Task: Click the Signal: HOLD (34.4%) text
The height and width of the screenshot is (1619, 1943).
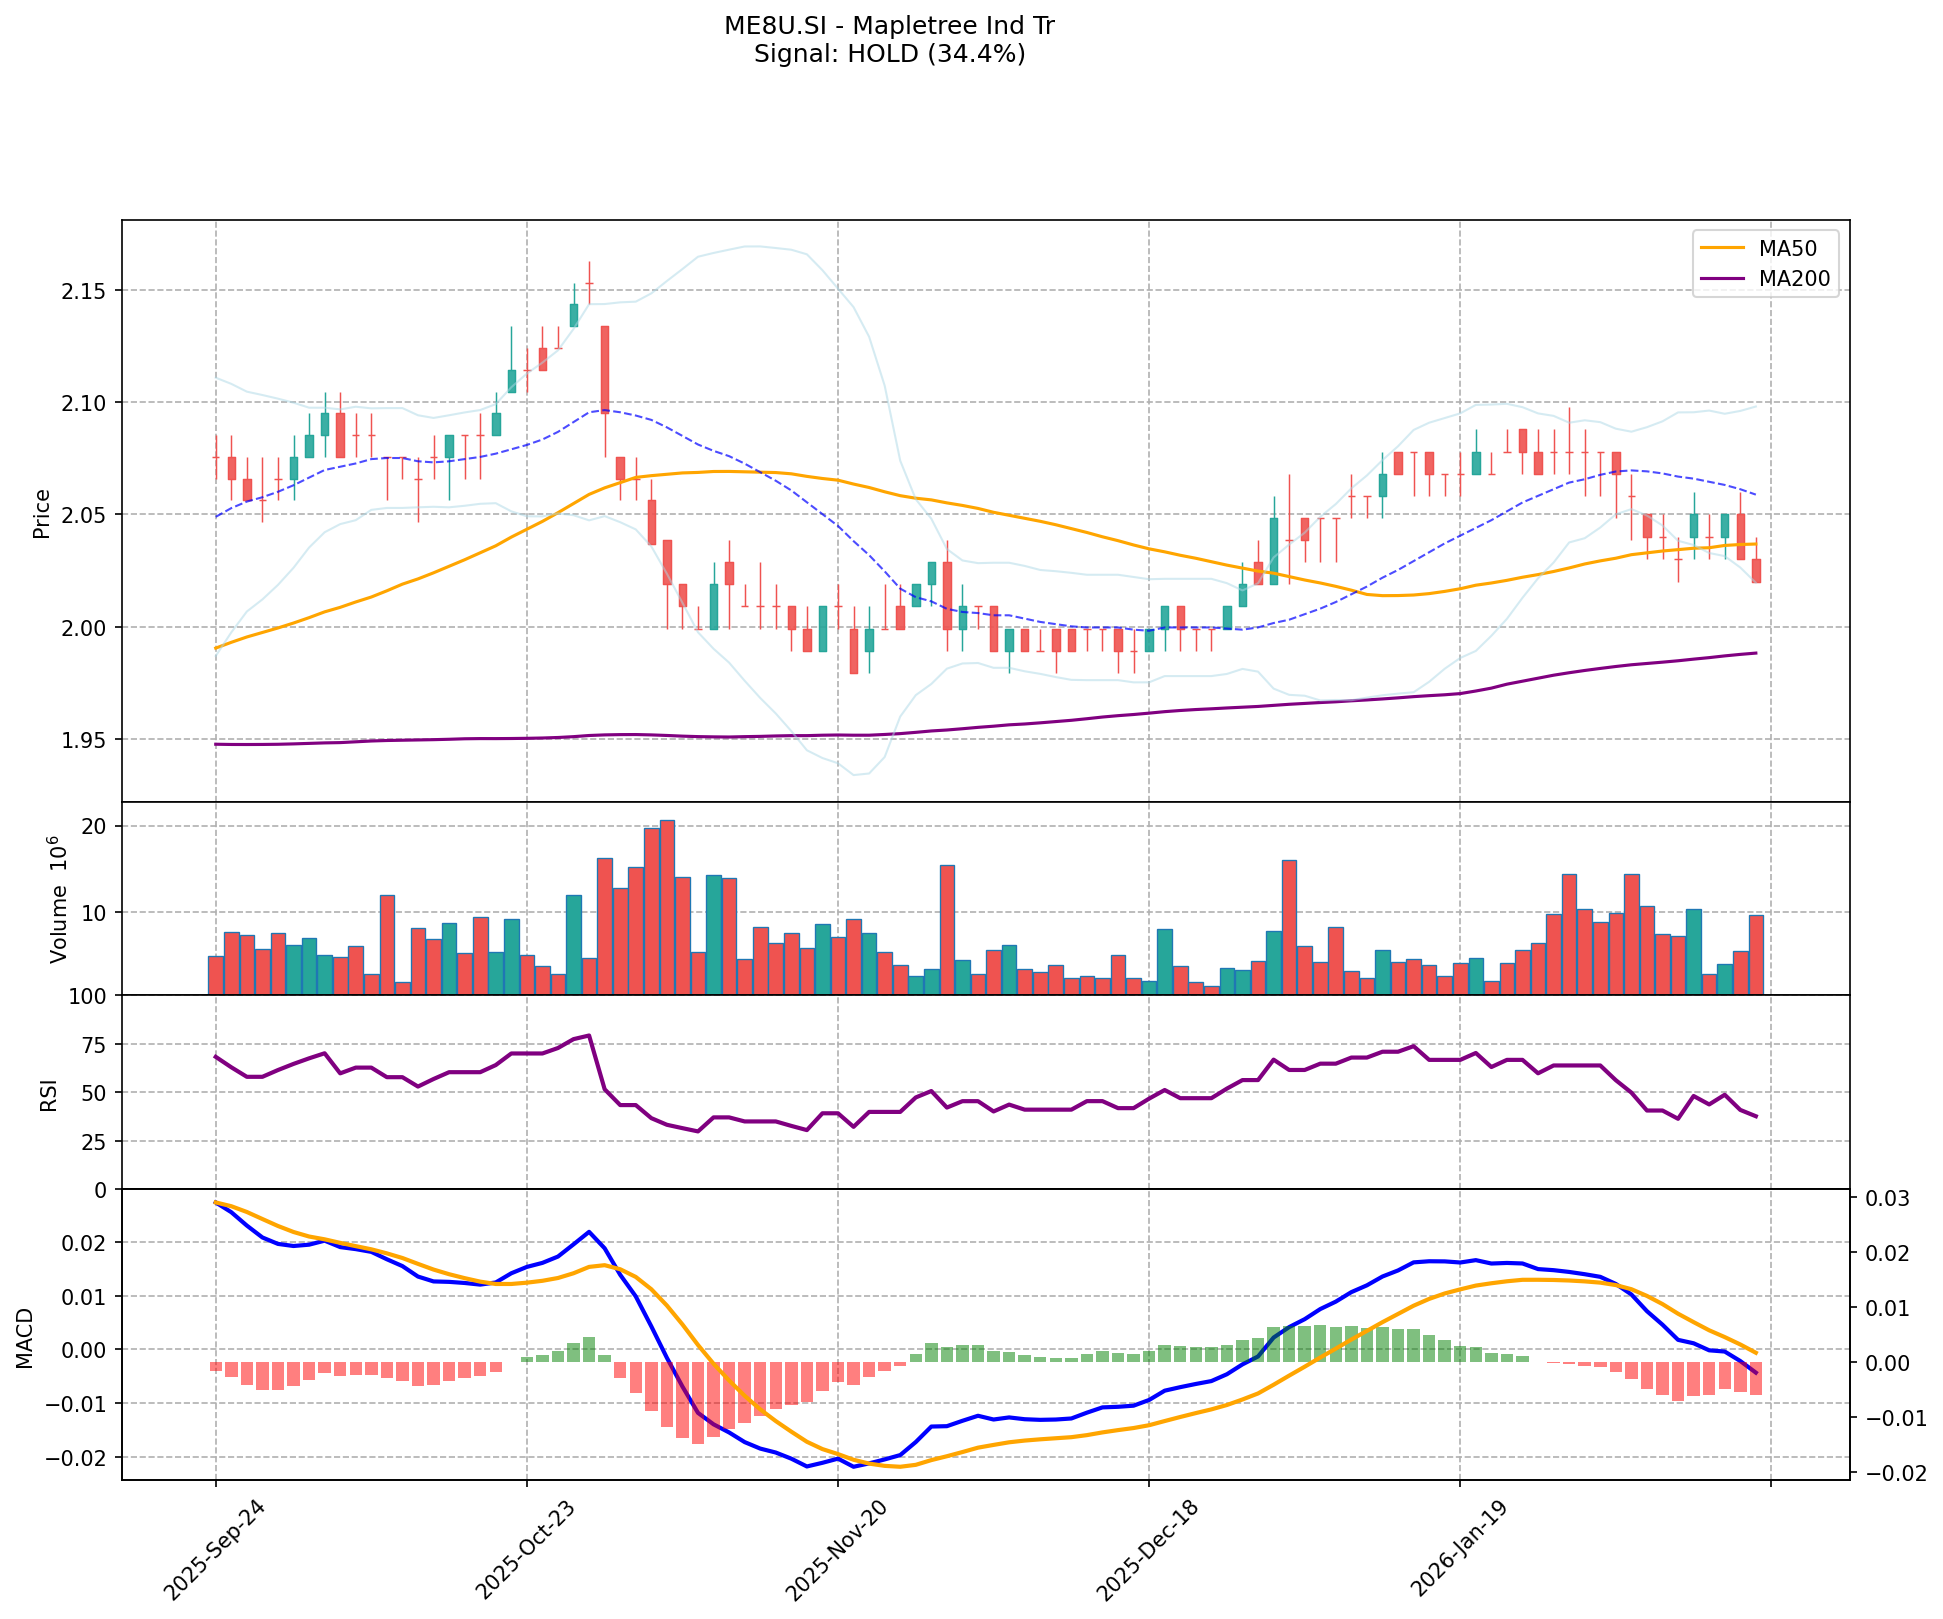Action: [x=889, y=54]
